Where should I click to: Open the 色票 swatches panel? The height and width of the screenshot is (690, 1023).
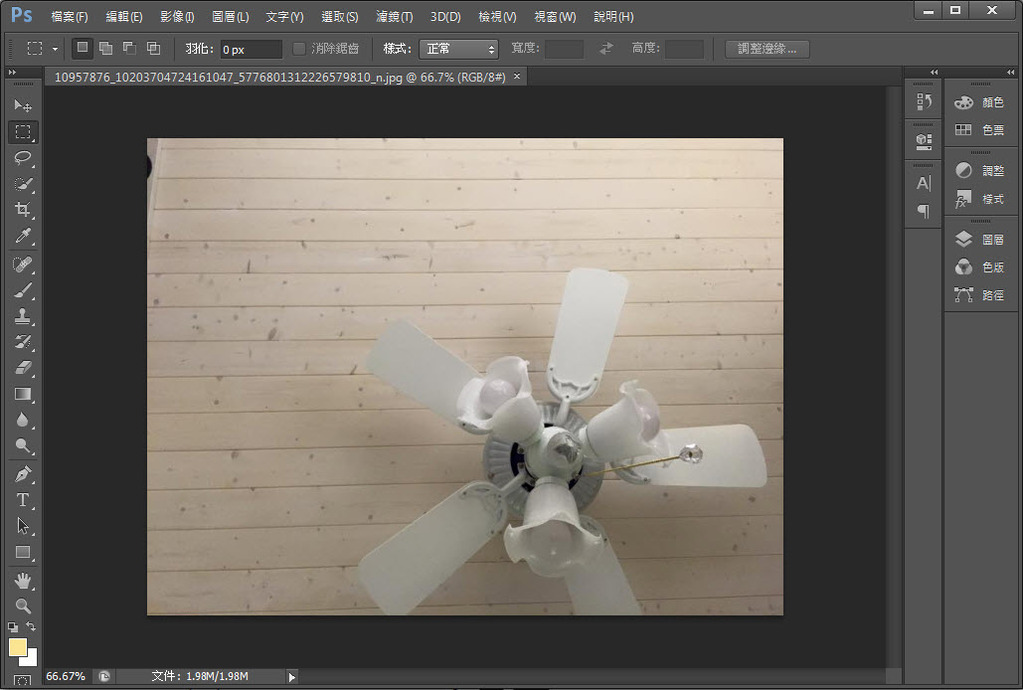(980, 130)
